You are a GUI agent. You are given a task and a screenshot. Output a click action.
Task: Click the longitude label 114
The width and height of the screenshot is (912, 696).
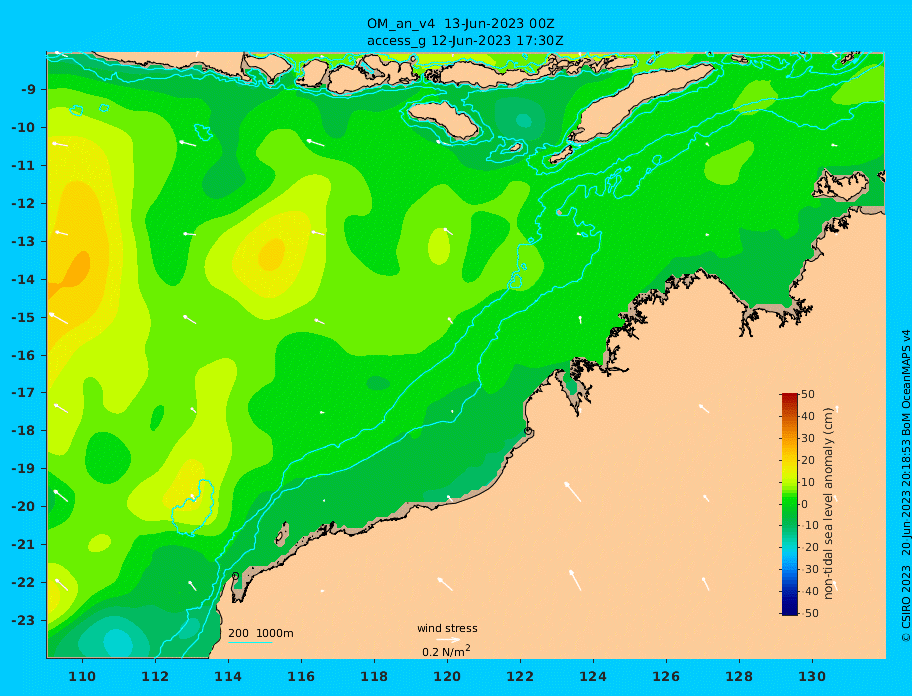228,677
